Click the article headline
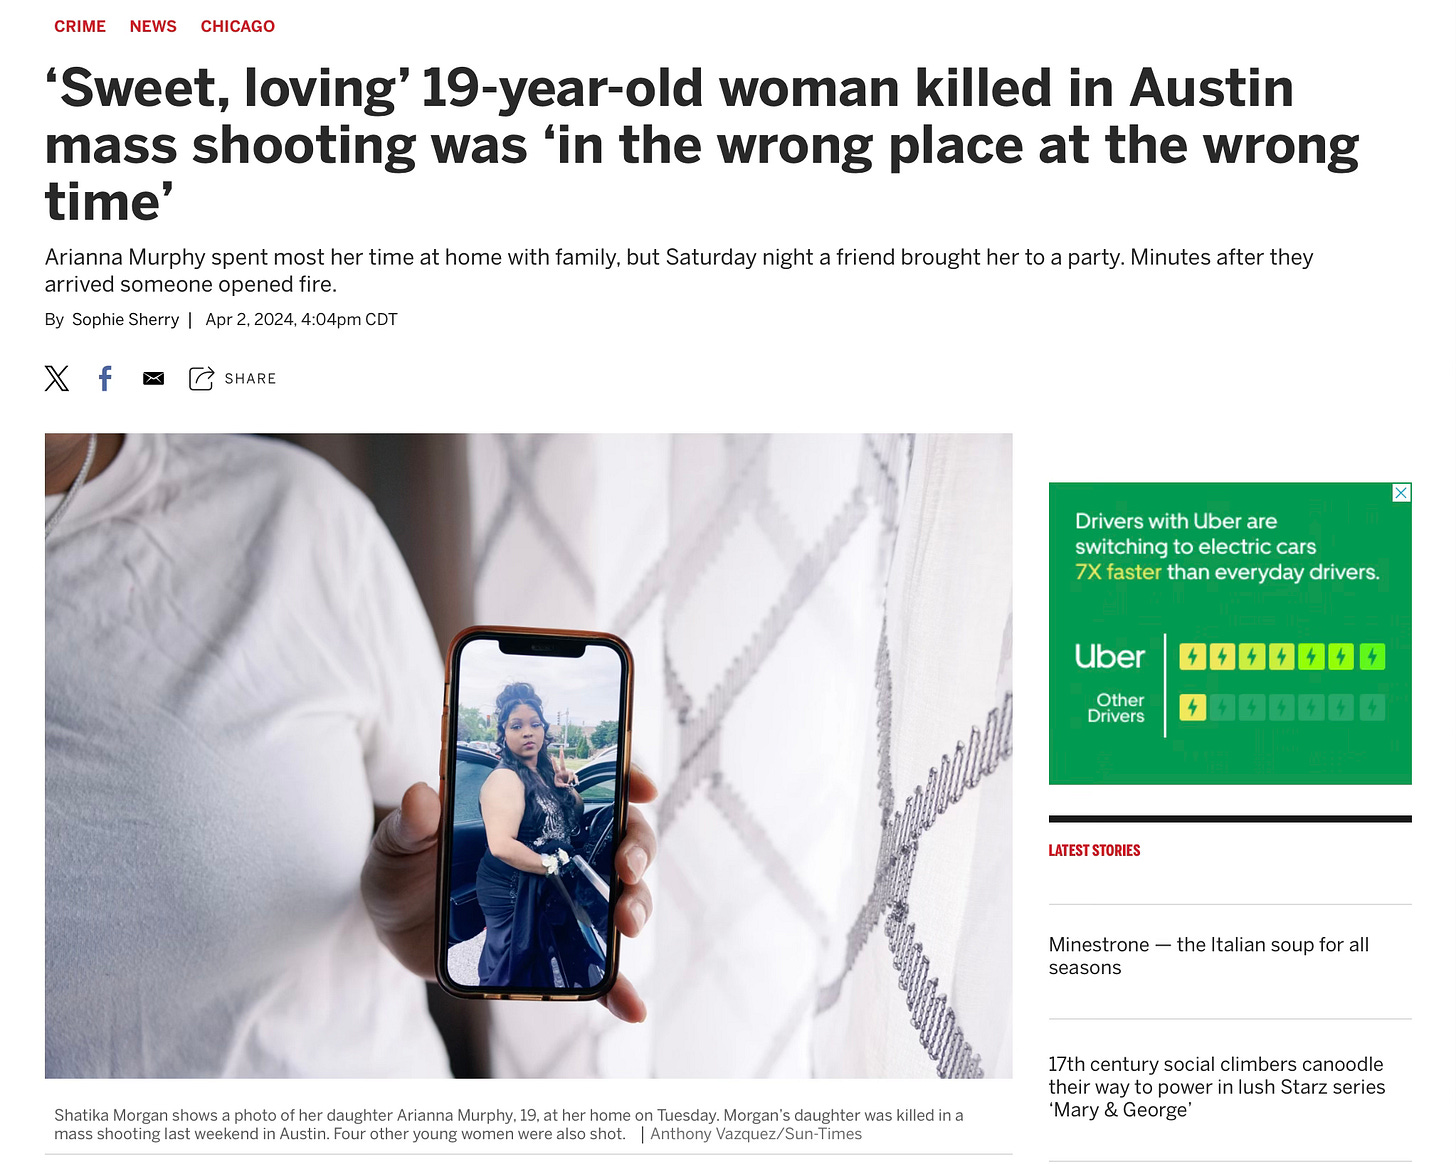 point(702,145)
